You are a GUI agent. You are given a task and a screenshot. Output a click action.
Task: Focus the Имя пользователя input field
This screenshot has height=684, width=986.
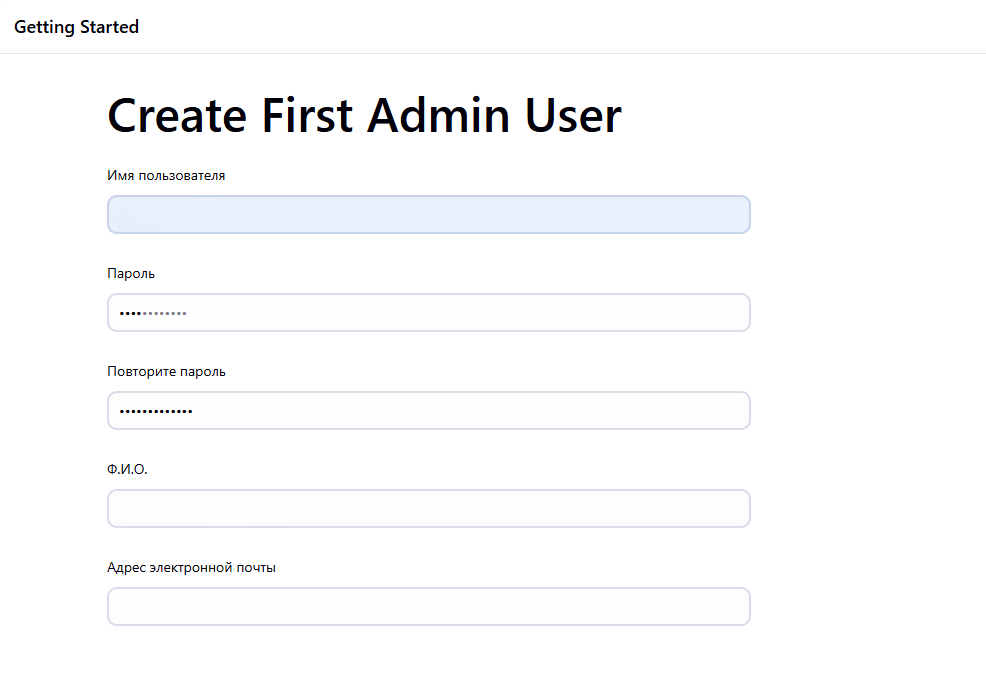click(428, 215)
